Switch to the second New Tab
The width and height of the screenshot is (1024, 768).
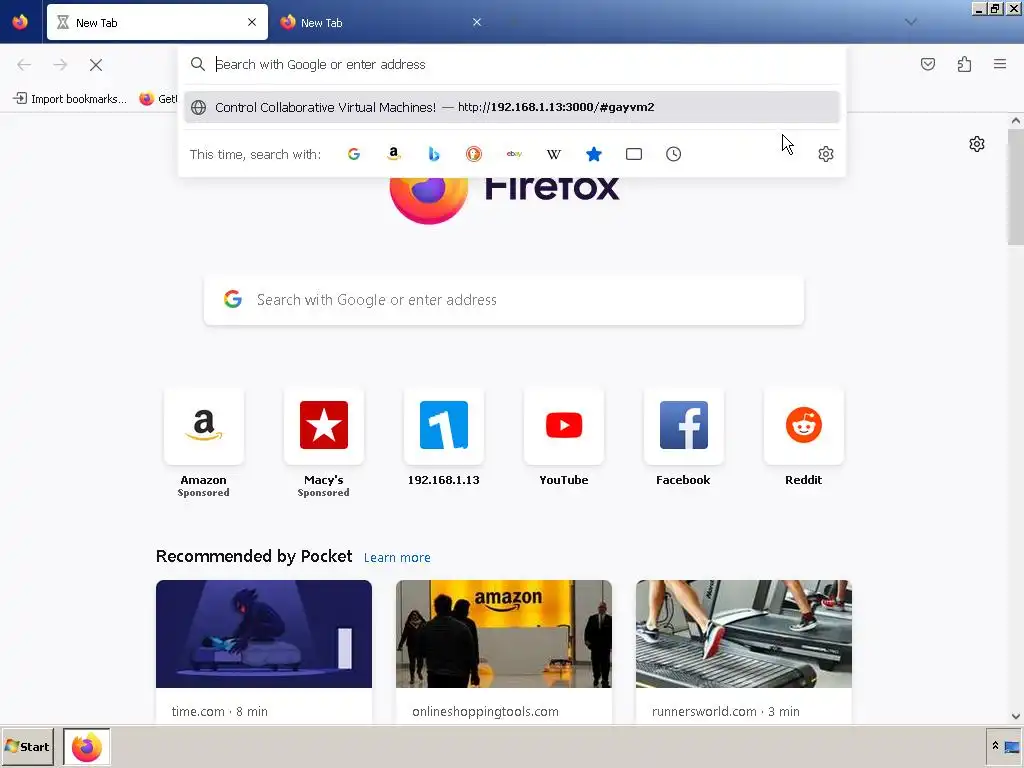click(x=383, y=22)
